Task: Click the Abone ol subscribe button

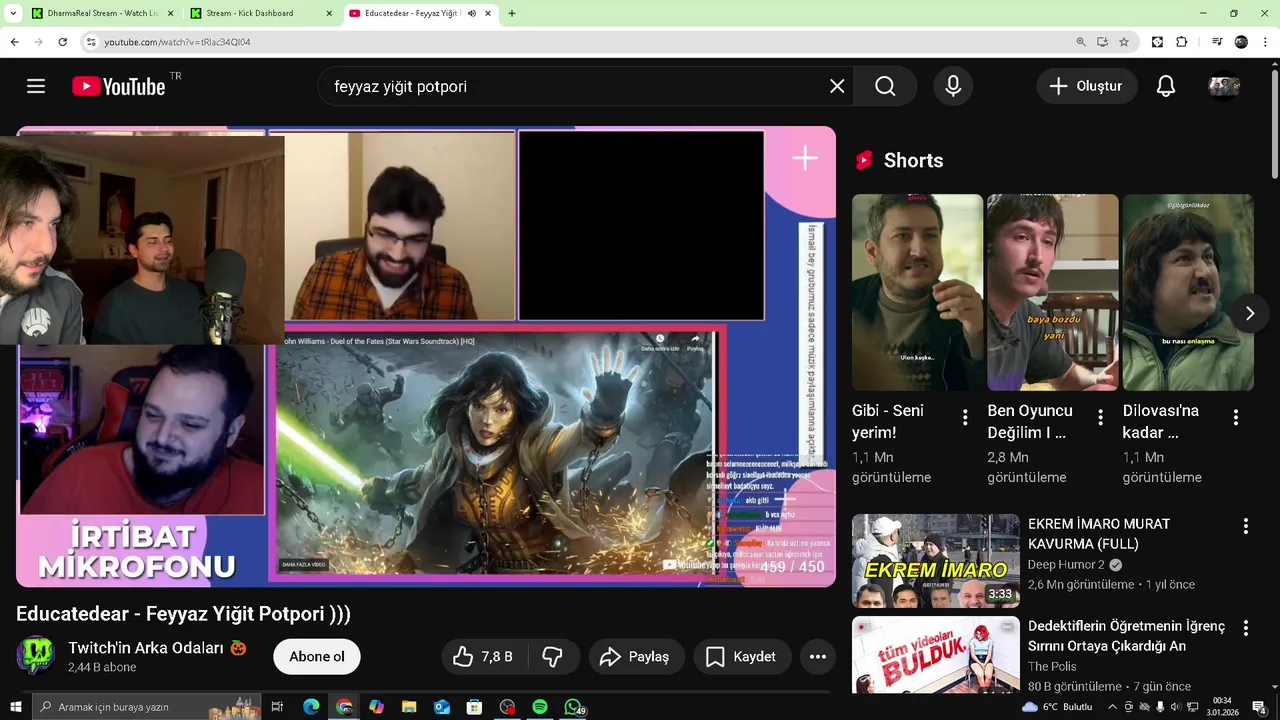Action: point(316,657)
